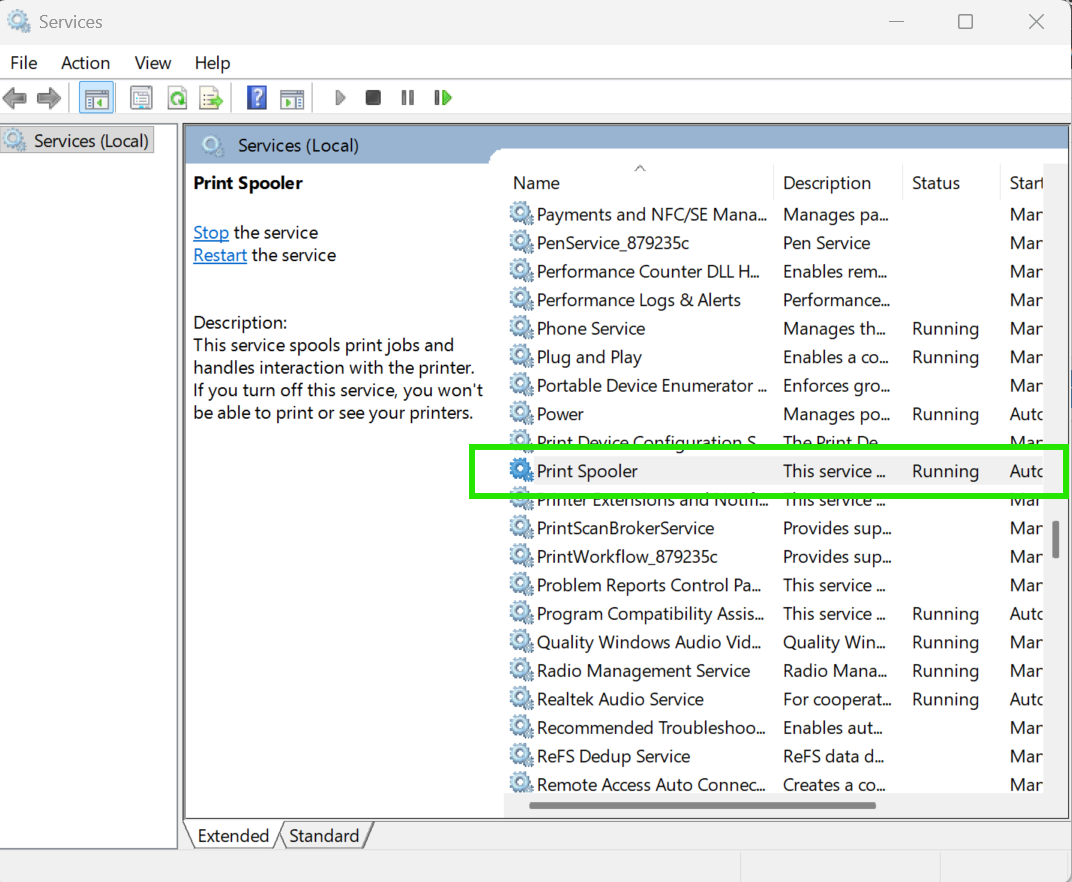Click the Services window title gear icon
The image size is (1072, 882).
[x=18, y=21]
